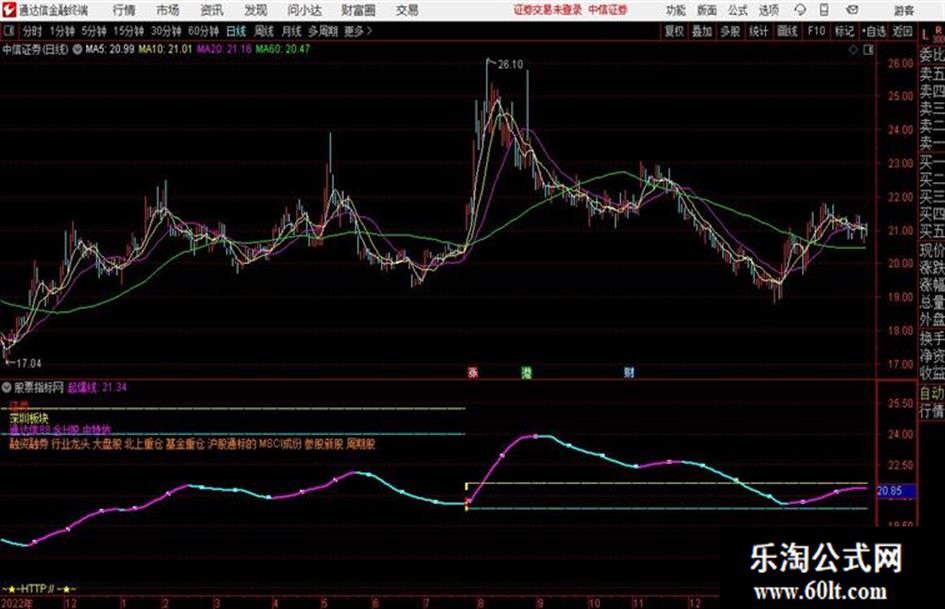Click the 叠加 overlay toolbar button
945x609 pixels.
click(x=702, y=31)
